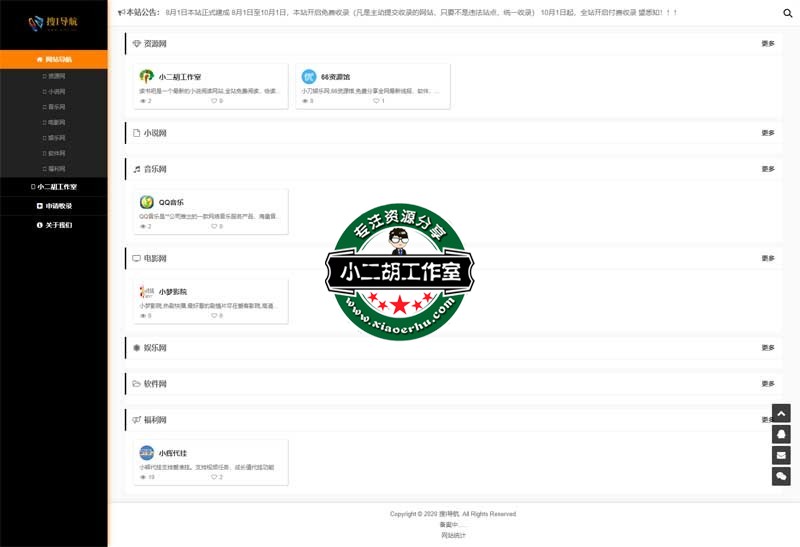Viewport: 800px width, 547px height.
Task: Go to 小说网 in the sidebar submenu
Action: point(55,91)
